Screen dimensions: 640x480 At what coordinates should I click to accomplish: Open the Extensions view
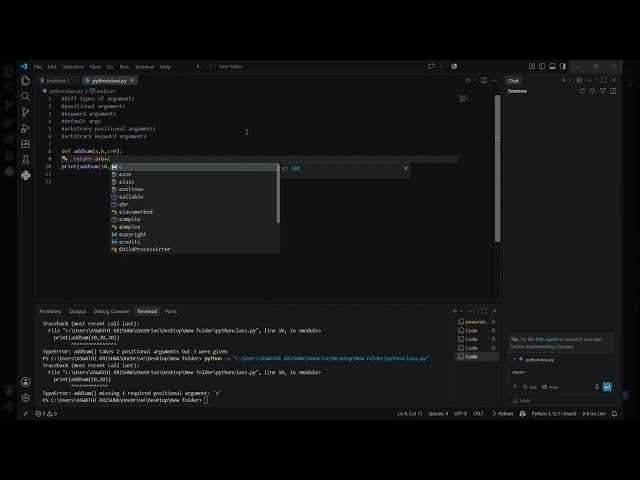25,144
